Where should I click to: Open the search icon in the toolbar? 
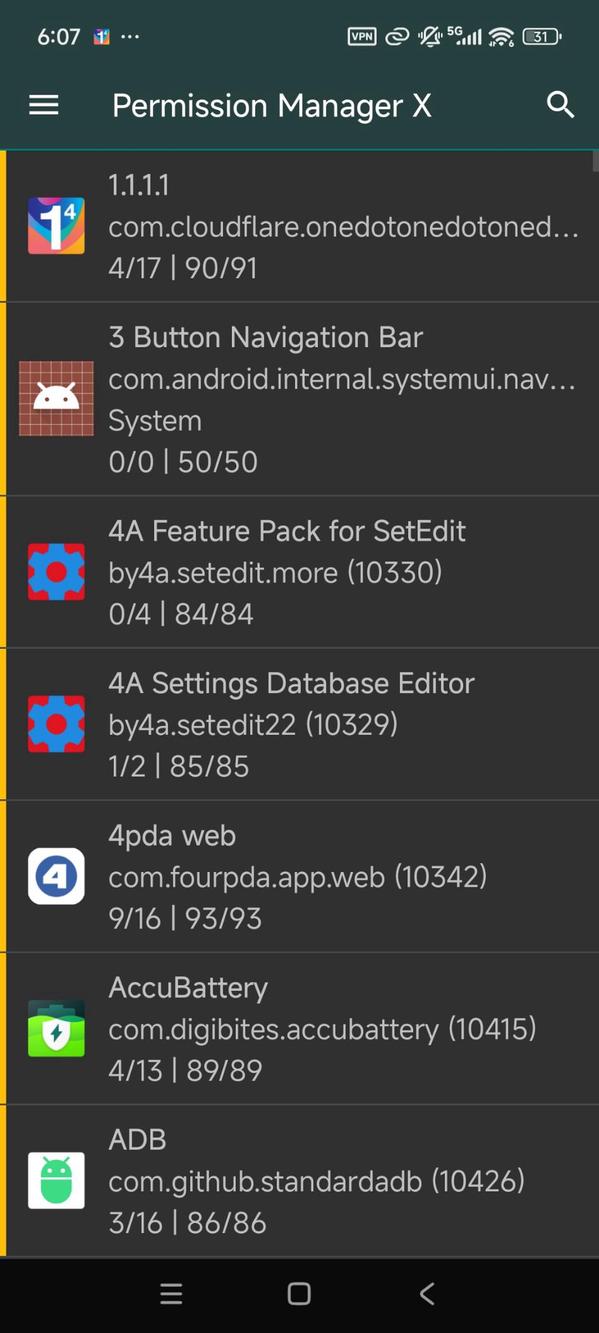coord(559,105)
